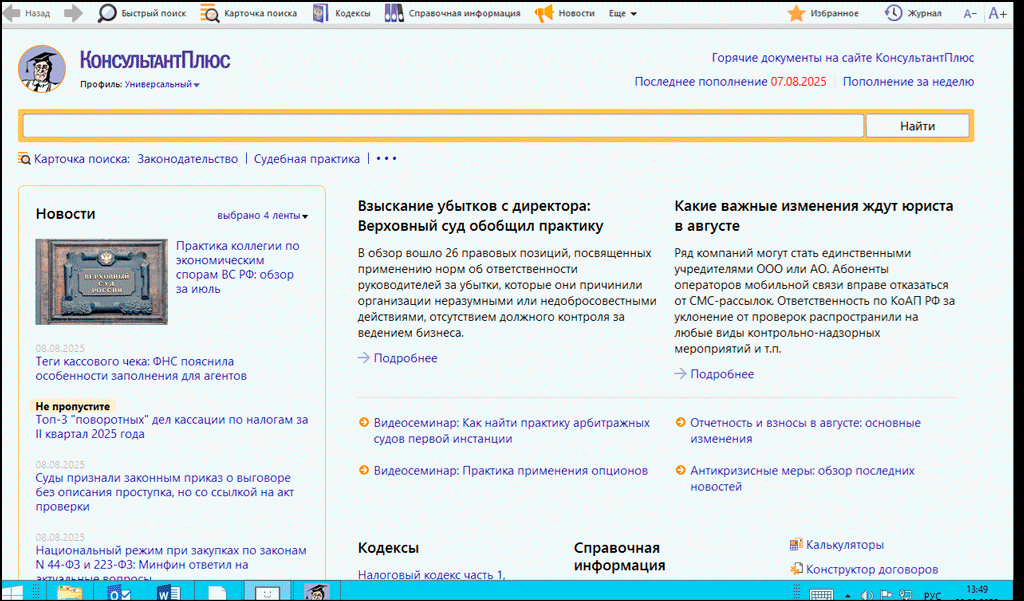This screenshot has width=1024, height=601.
Task: Open File Explorer from the taskbar
Action: point(70,593)
